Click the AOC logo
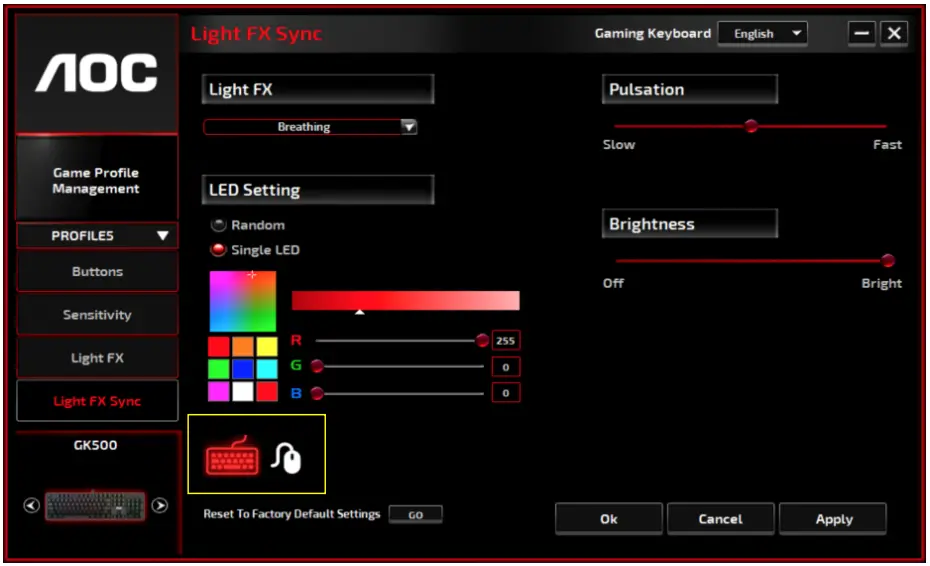 97,74
